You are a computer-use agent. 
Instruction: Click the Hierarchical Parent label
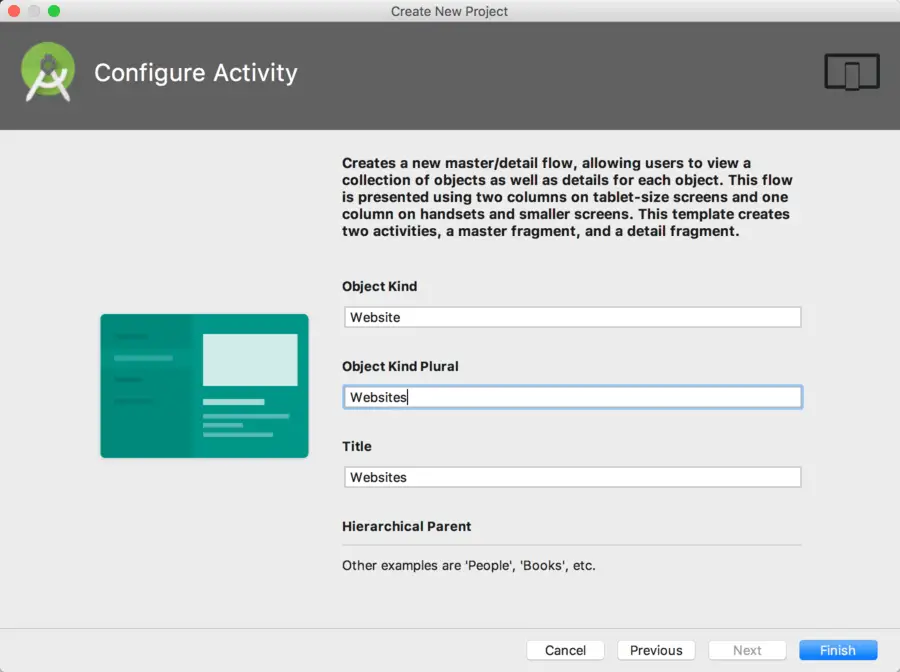pyautogui.click(x=406, y=526)
